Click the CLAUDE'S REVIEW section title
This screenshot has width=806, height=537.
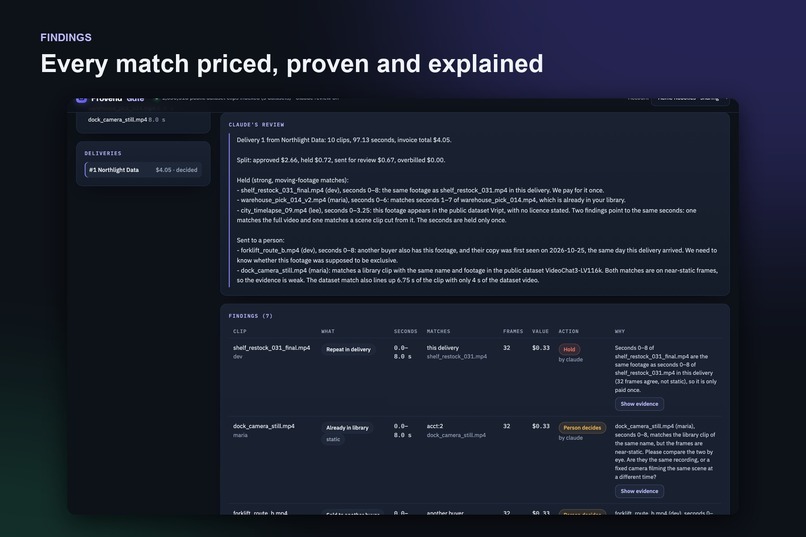257,125
